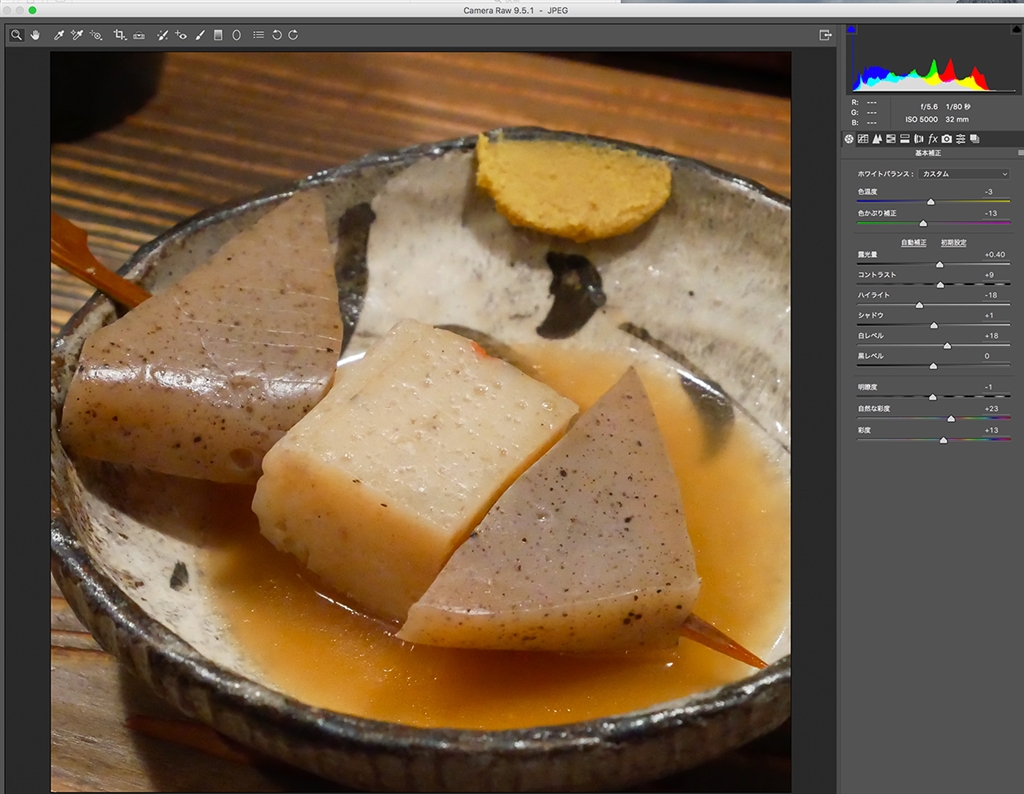Open the ホワイトバランス dropdown

point(965,174)
